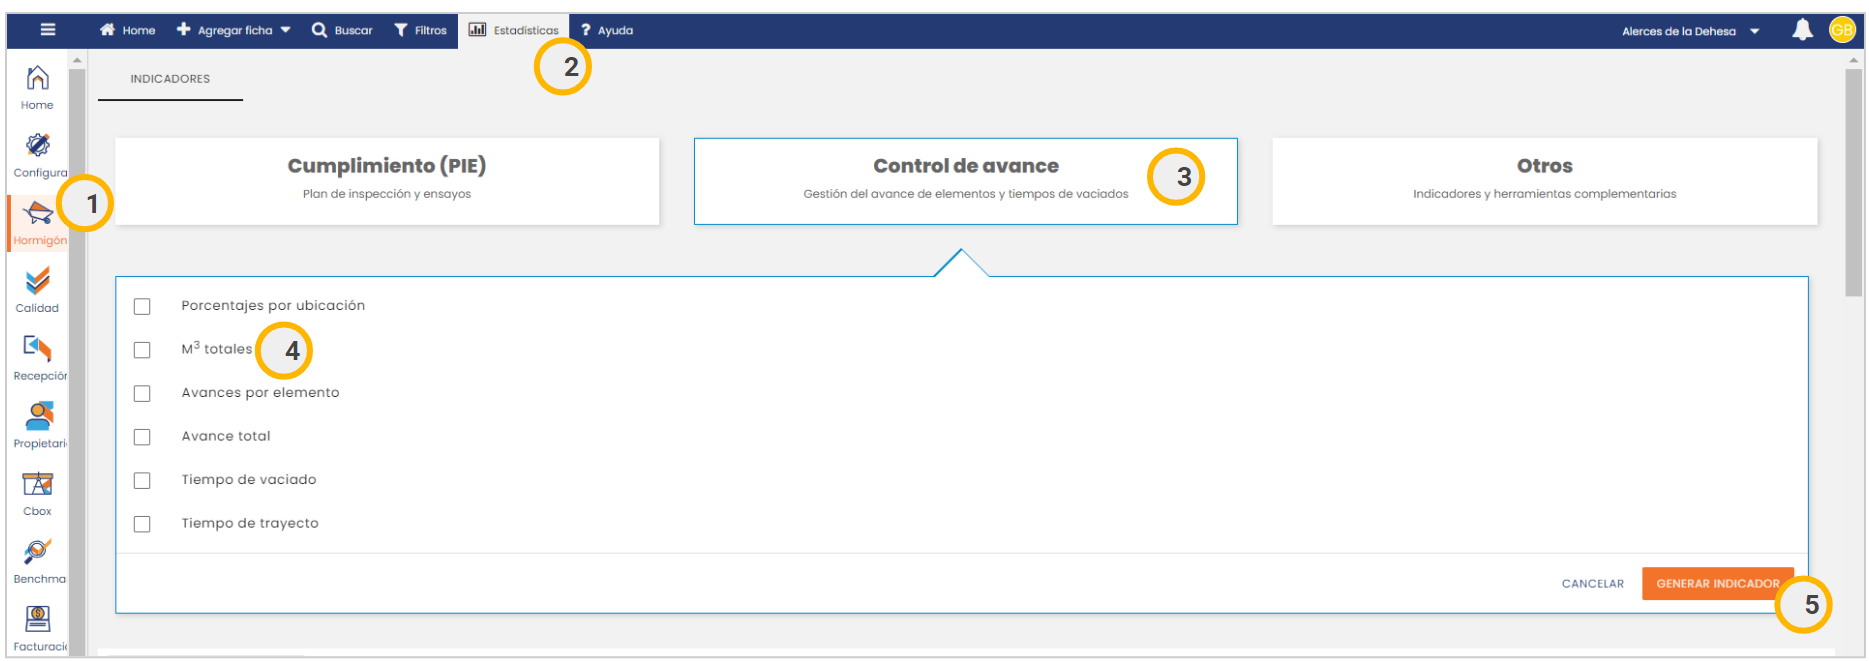Click the sidebar vertical scrollbar
Viewport: 1869px width, 661px height.
(x=77, y=360)
